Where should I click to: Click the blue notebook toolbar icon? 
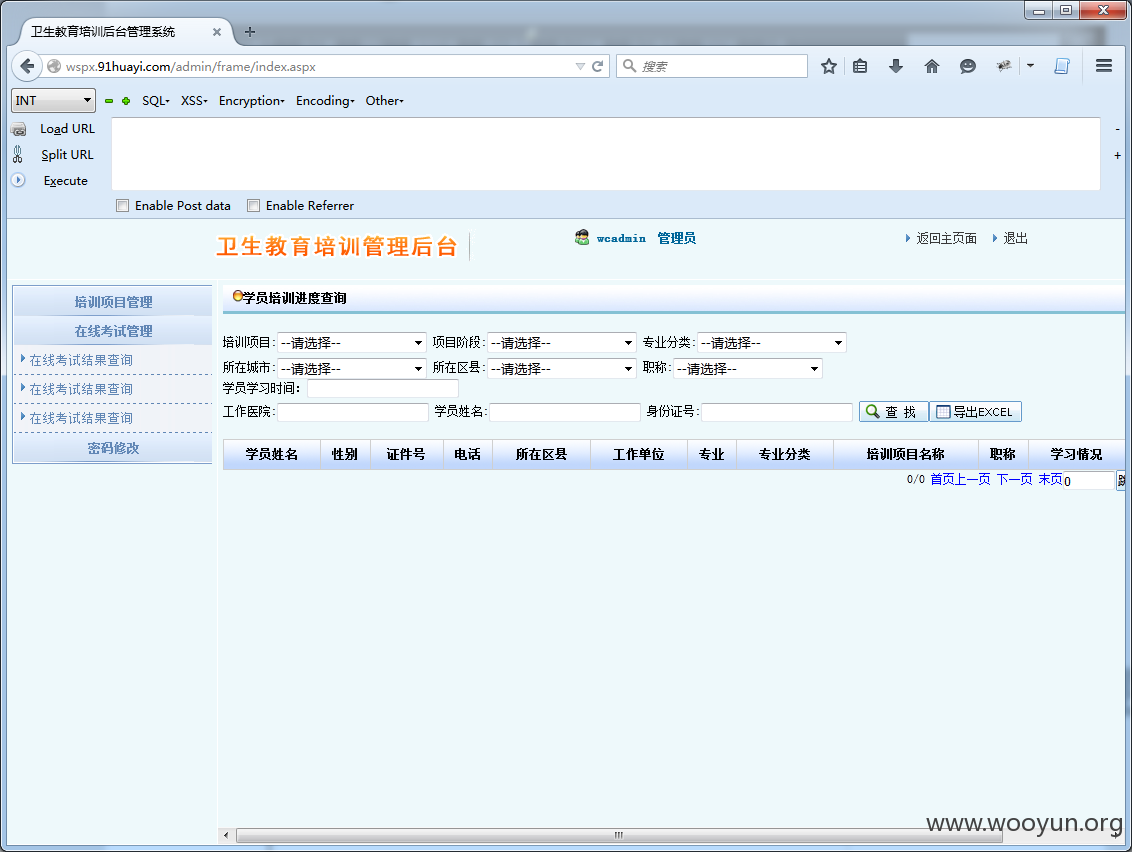[x=1062, y=66]
